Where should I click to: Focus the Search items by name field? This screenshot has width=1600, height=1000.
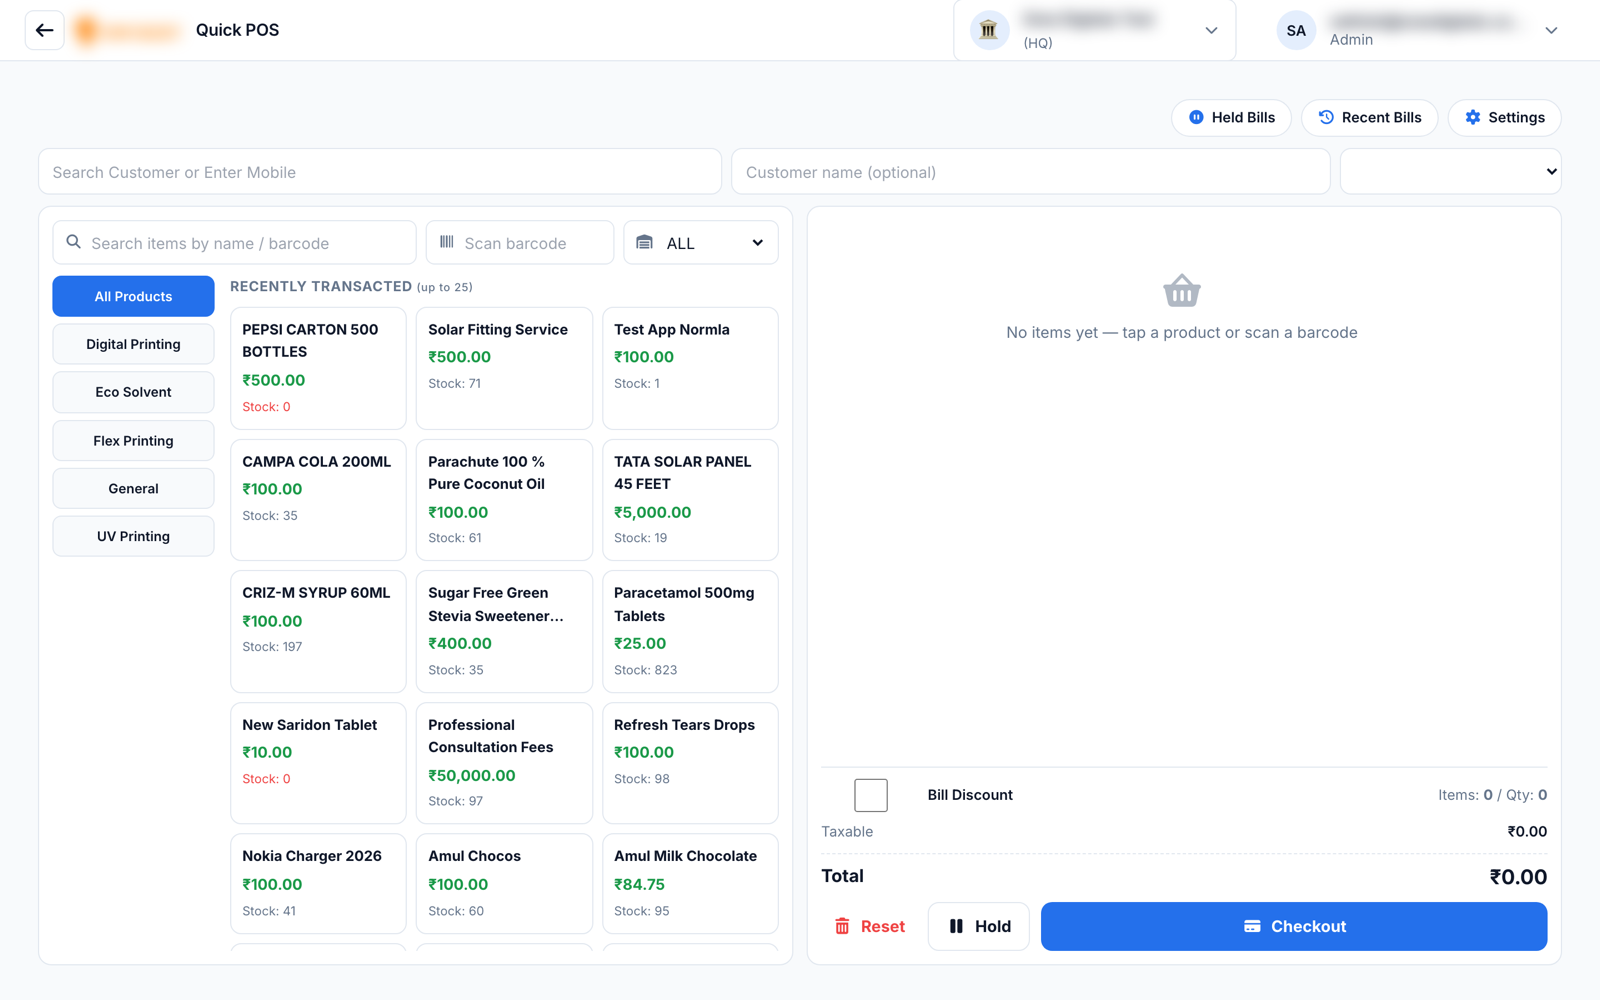pos(234,243)
